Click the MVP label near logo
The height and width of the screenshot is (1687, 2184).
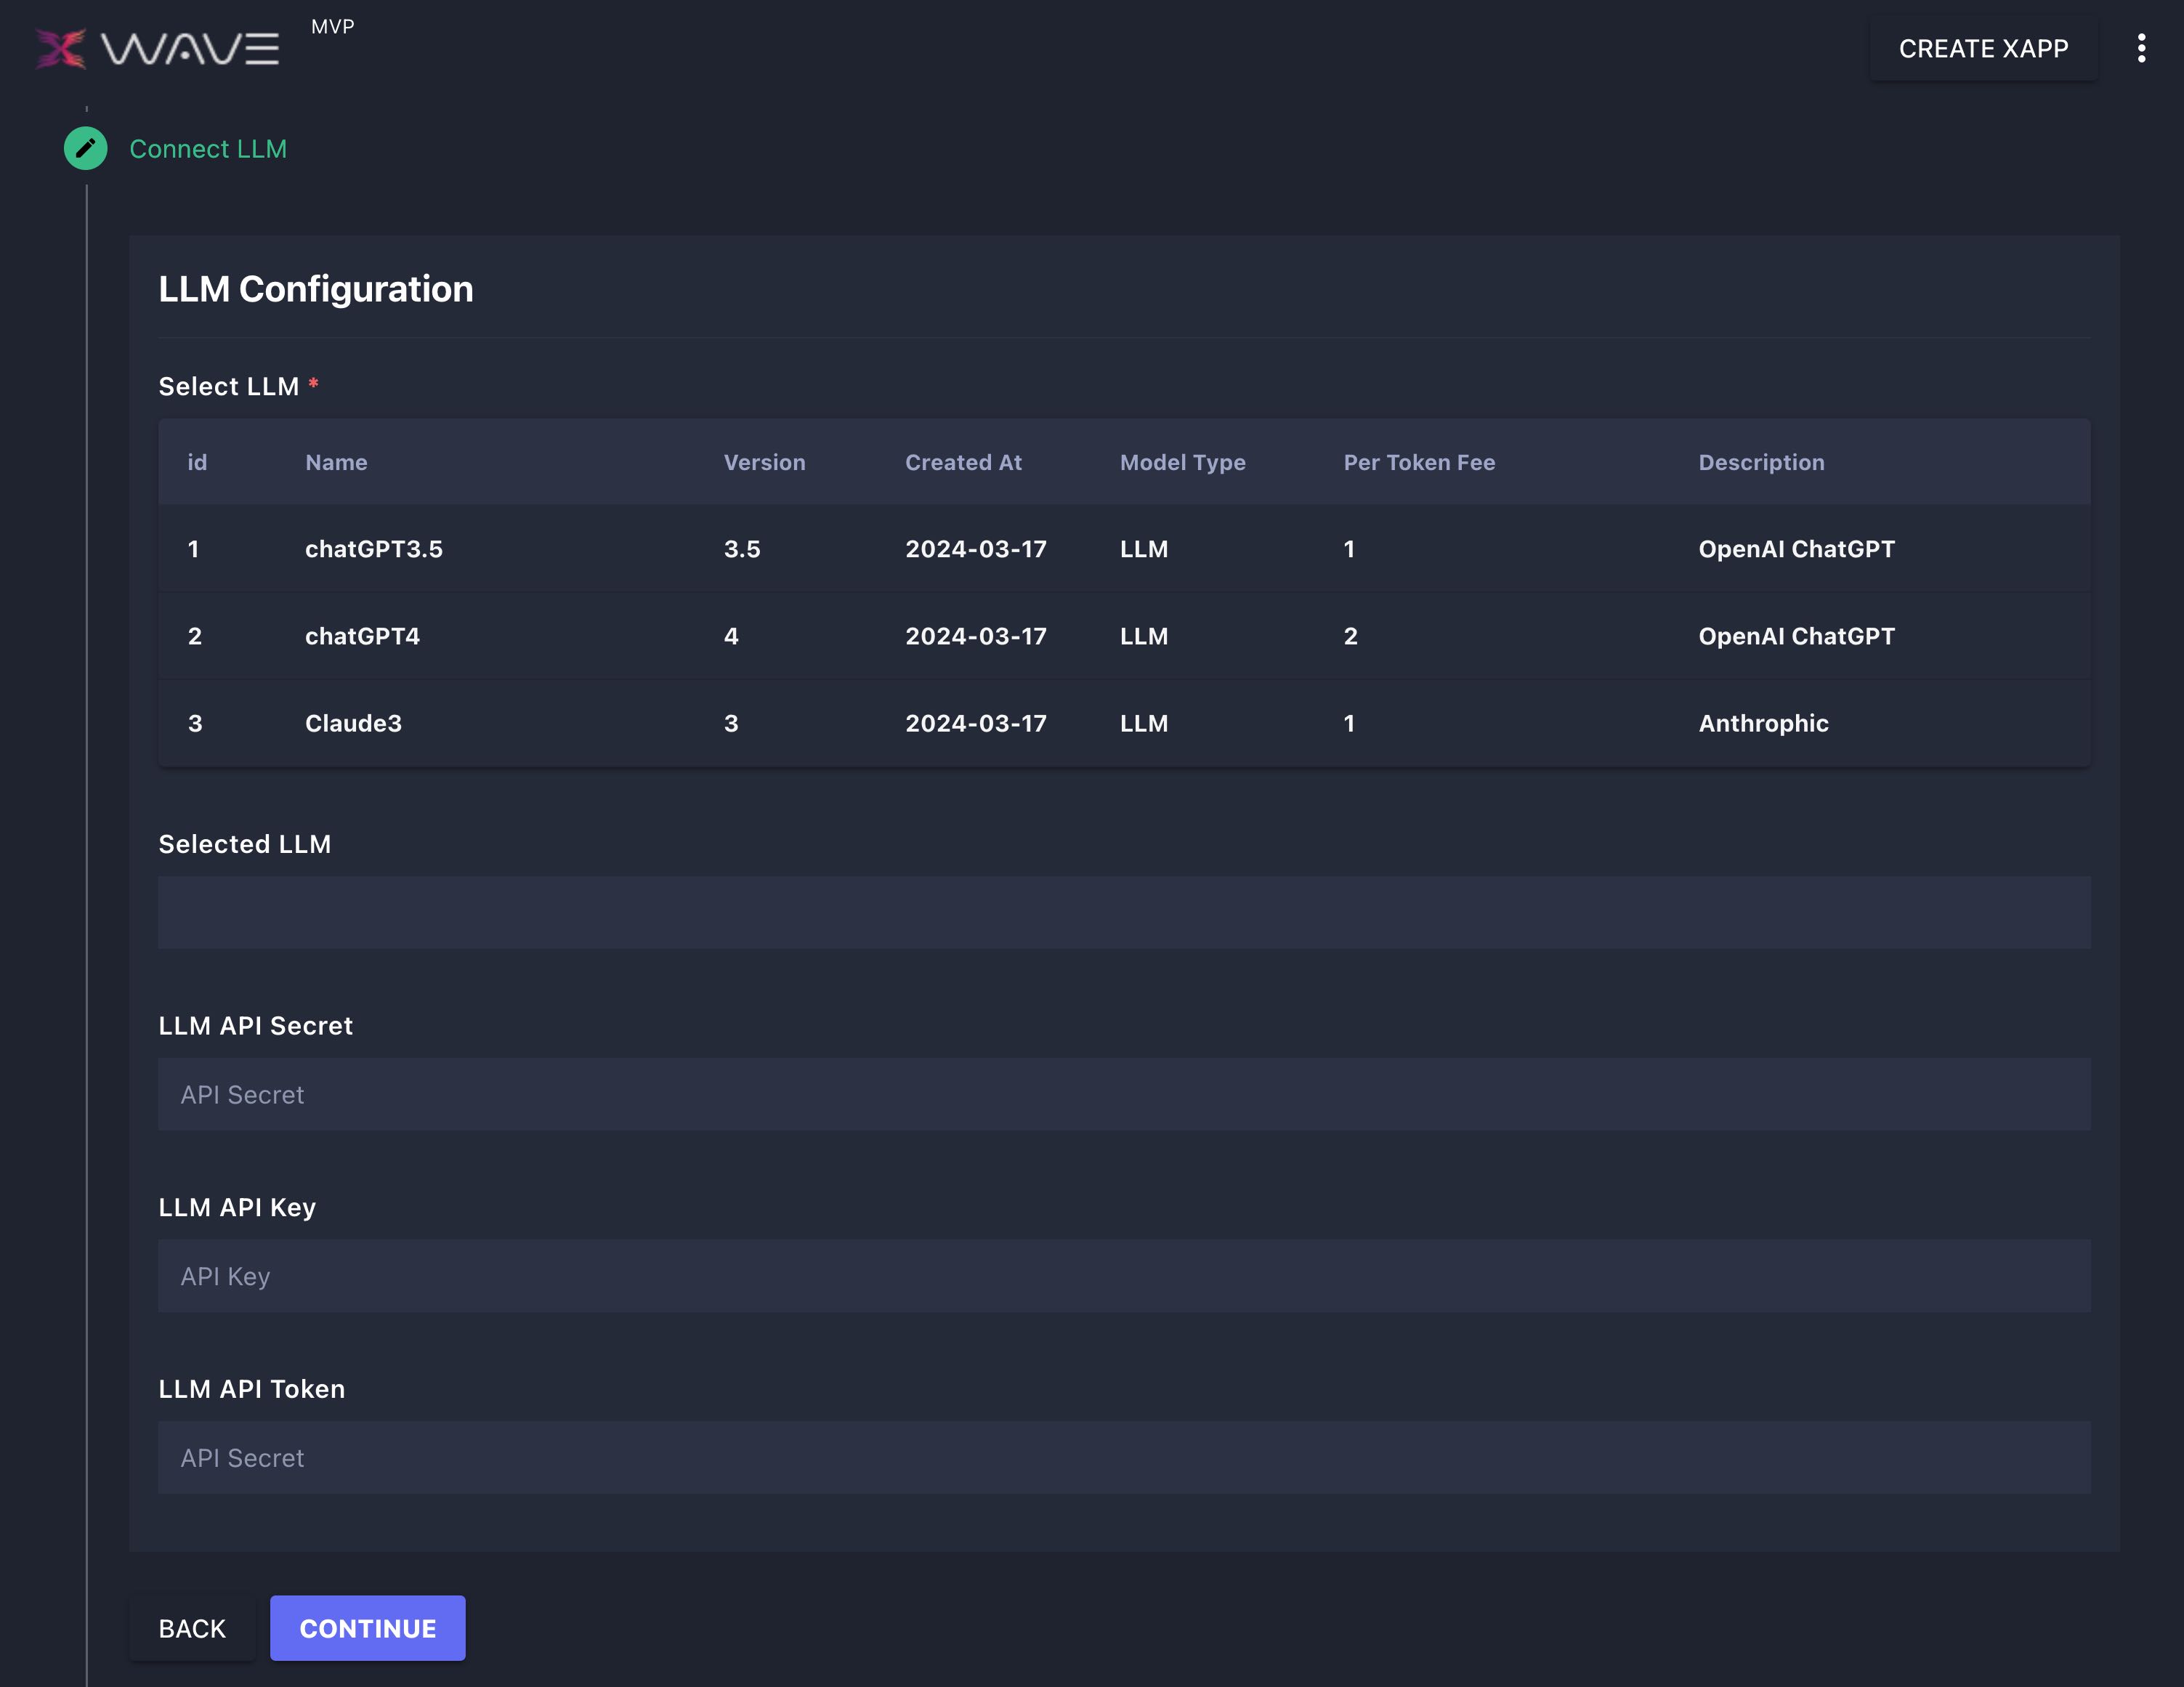pos(332,27)
